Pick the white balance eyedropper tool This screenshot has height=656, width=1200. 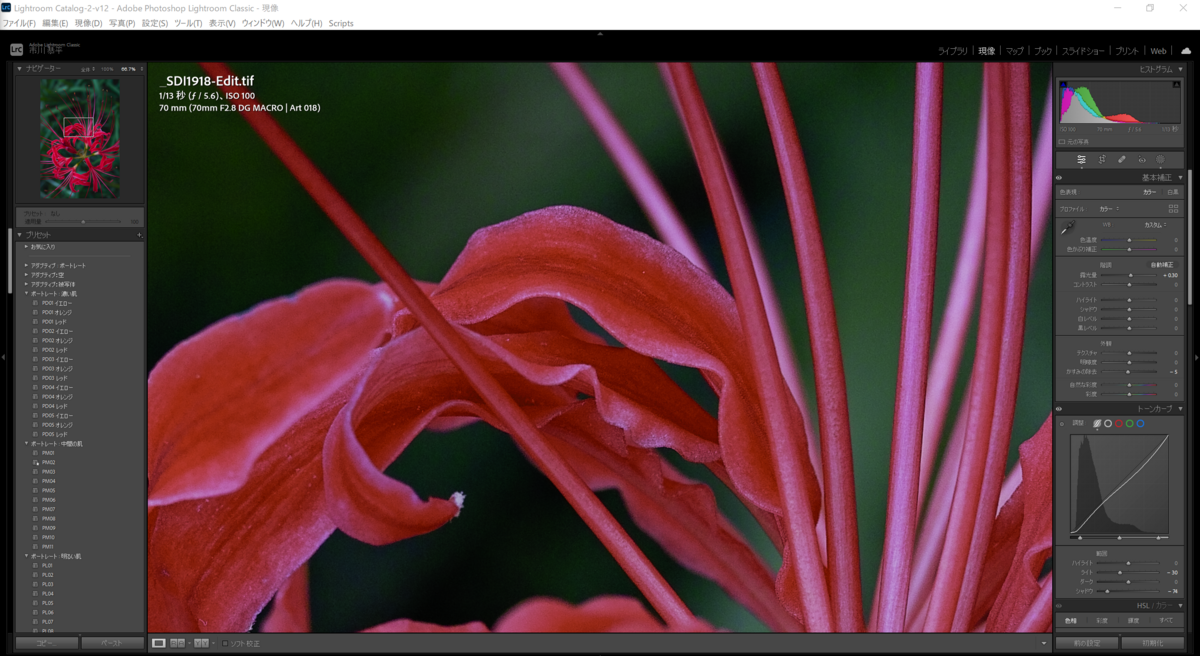pos(1068,229)
